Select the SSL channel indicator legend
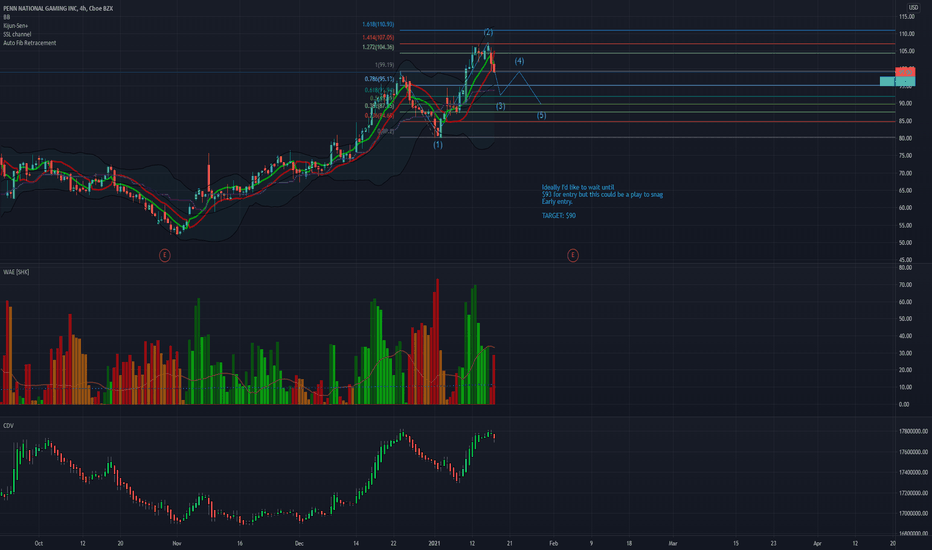 tap(17, 34)
